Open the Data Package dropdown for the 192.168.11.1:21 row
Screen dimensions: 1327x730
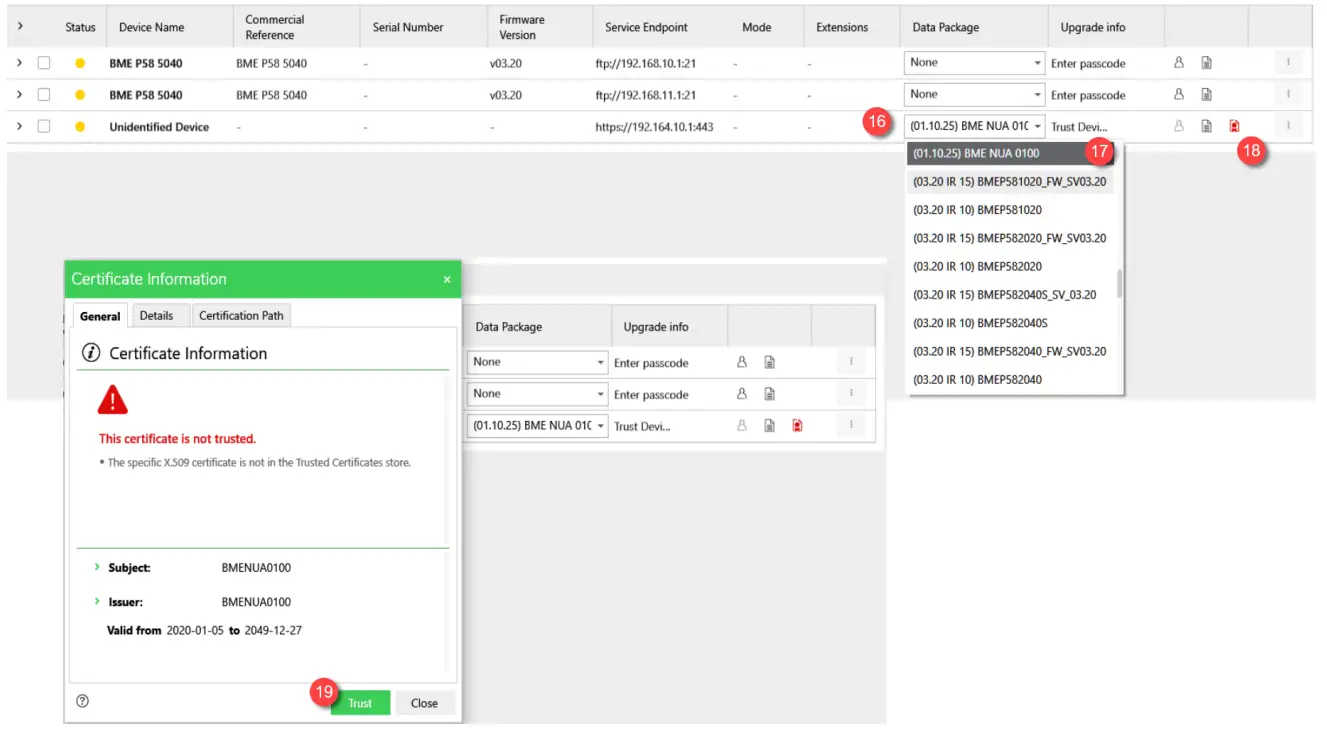[975, 95]
